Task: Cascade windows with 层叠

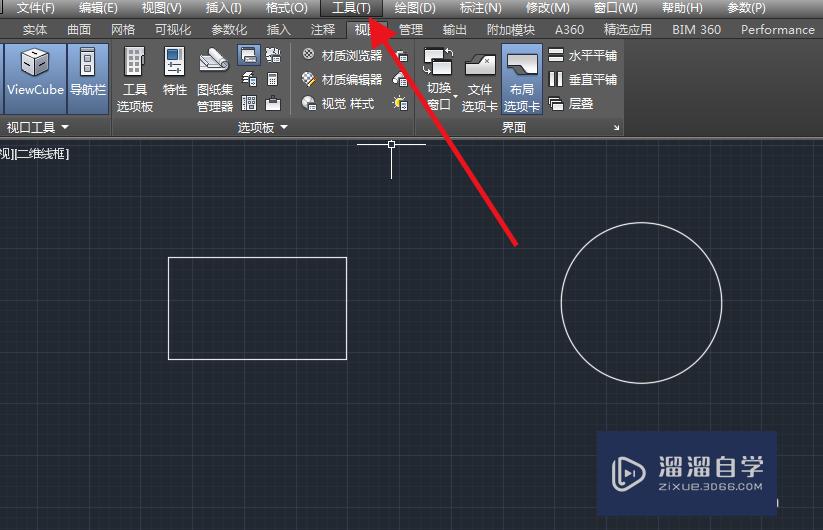Action: point(571,103)
